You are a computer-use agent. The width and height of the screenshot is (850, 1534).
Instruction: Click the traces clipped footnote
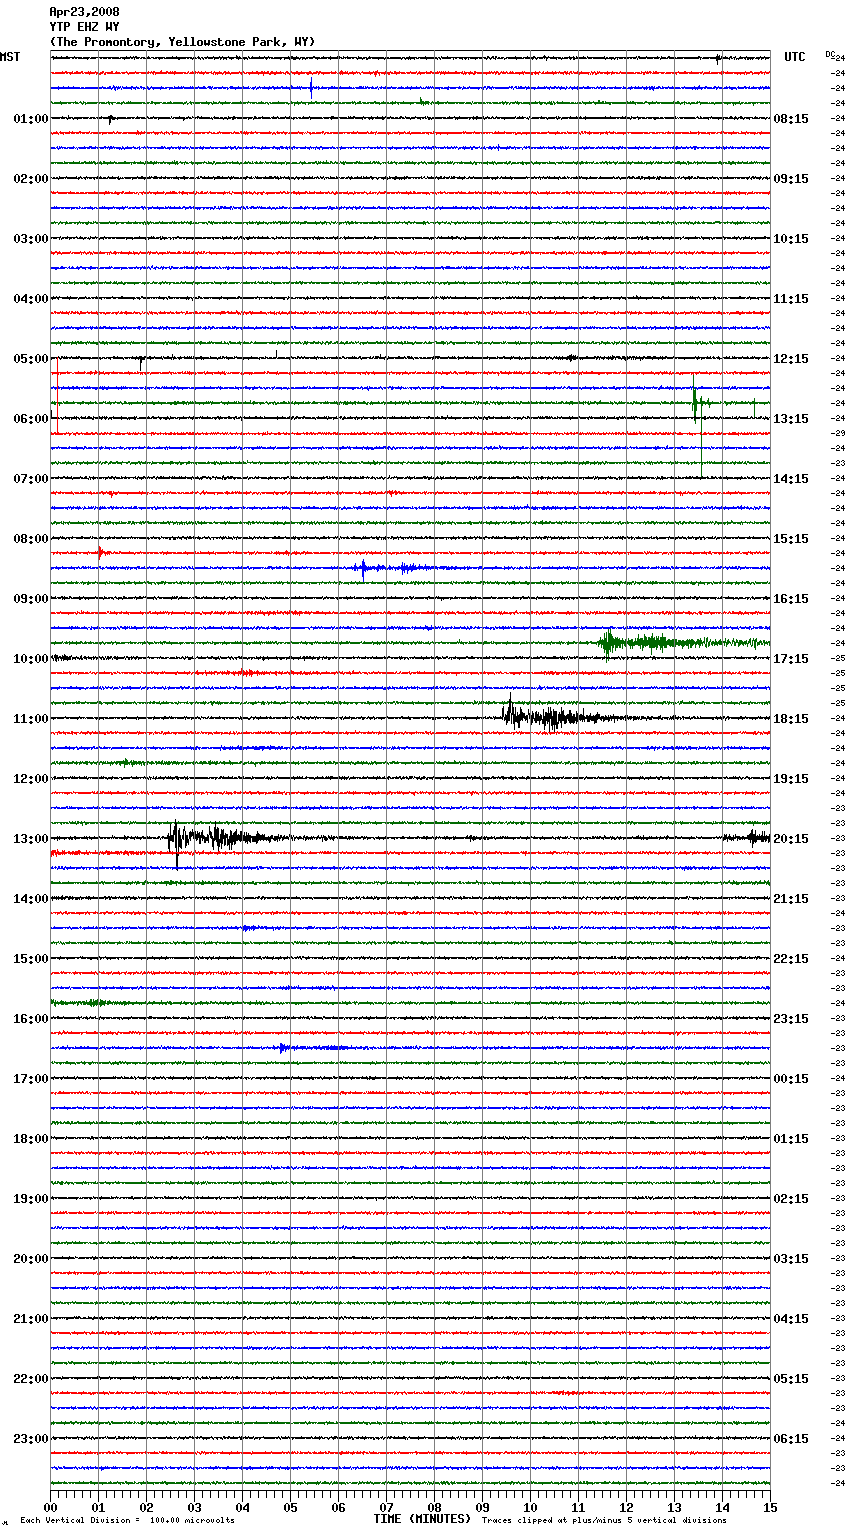click(x=604, y=1521)
